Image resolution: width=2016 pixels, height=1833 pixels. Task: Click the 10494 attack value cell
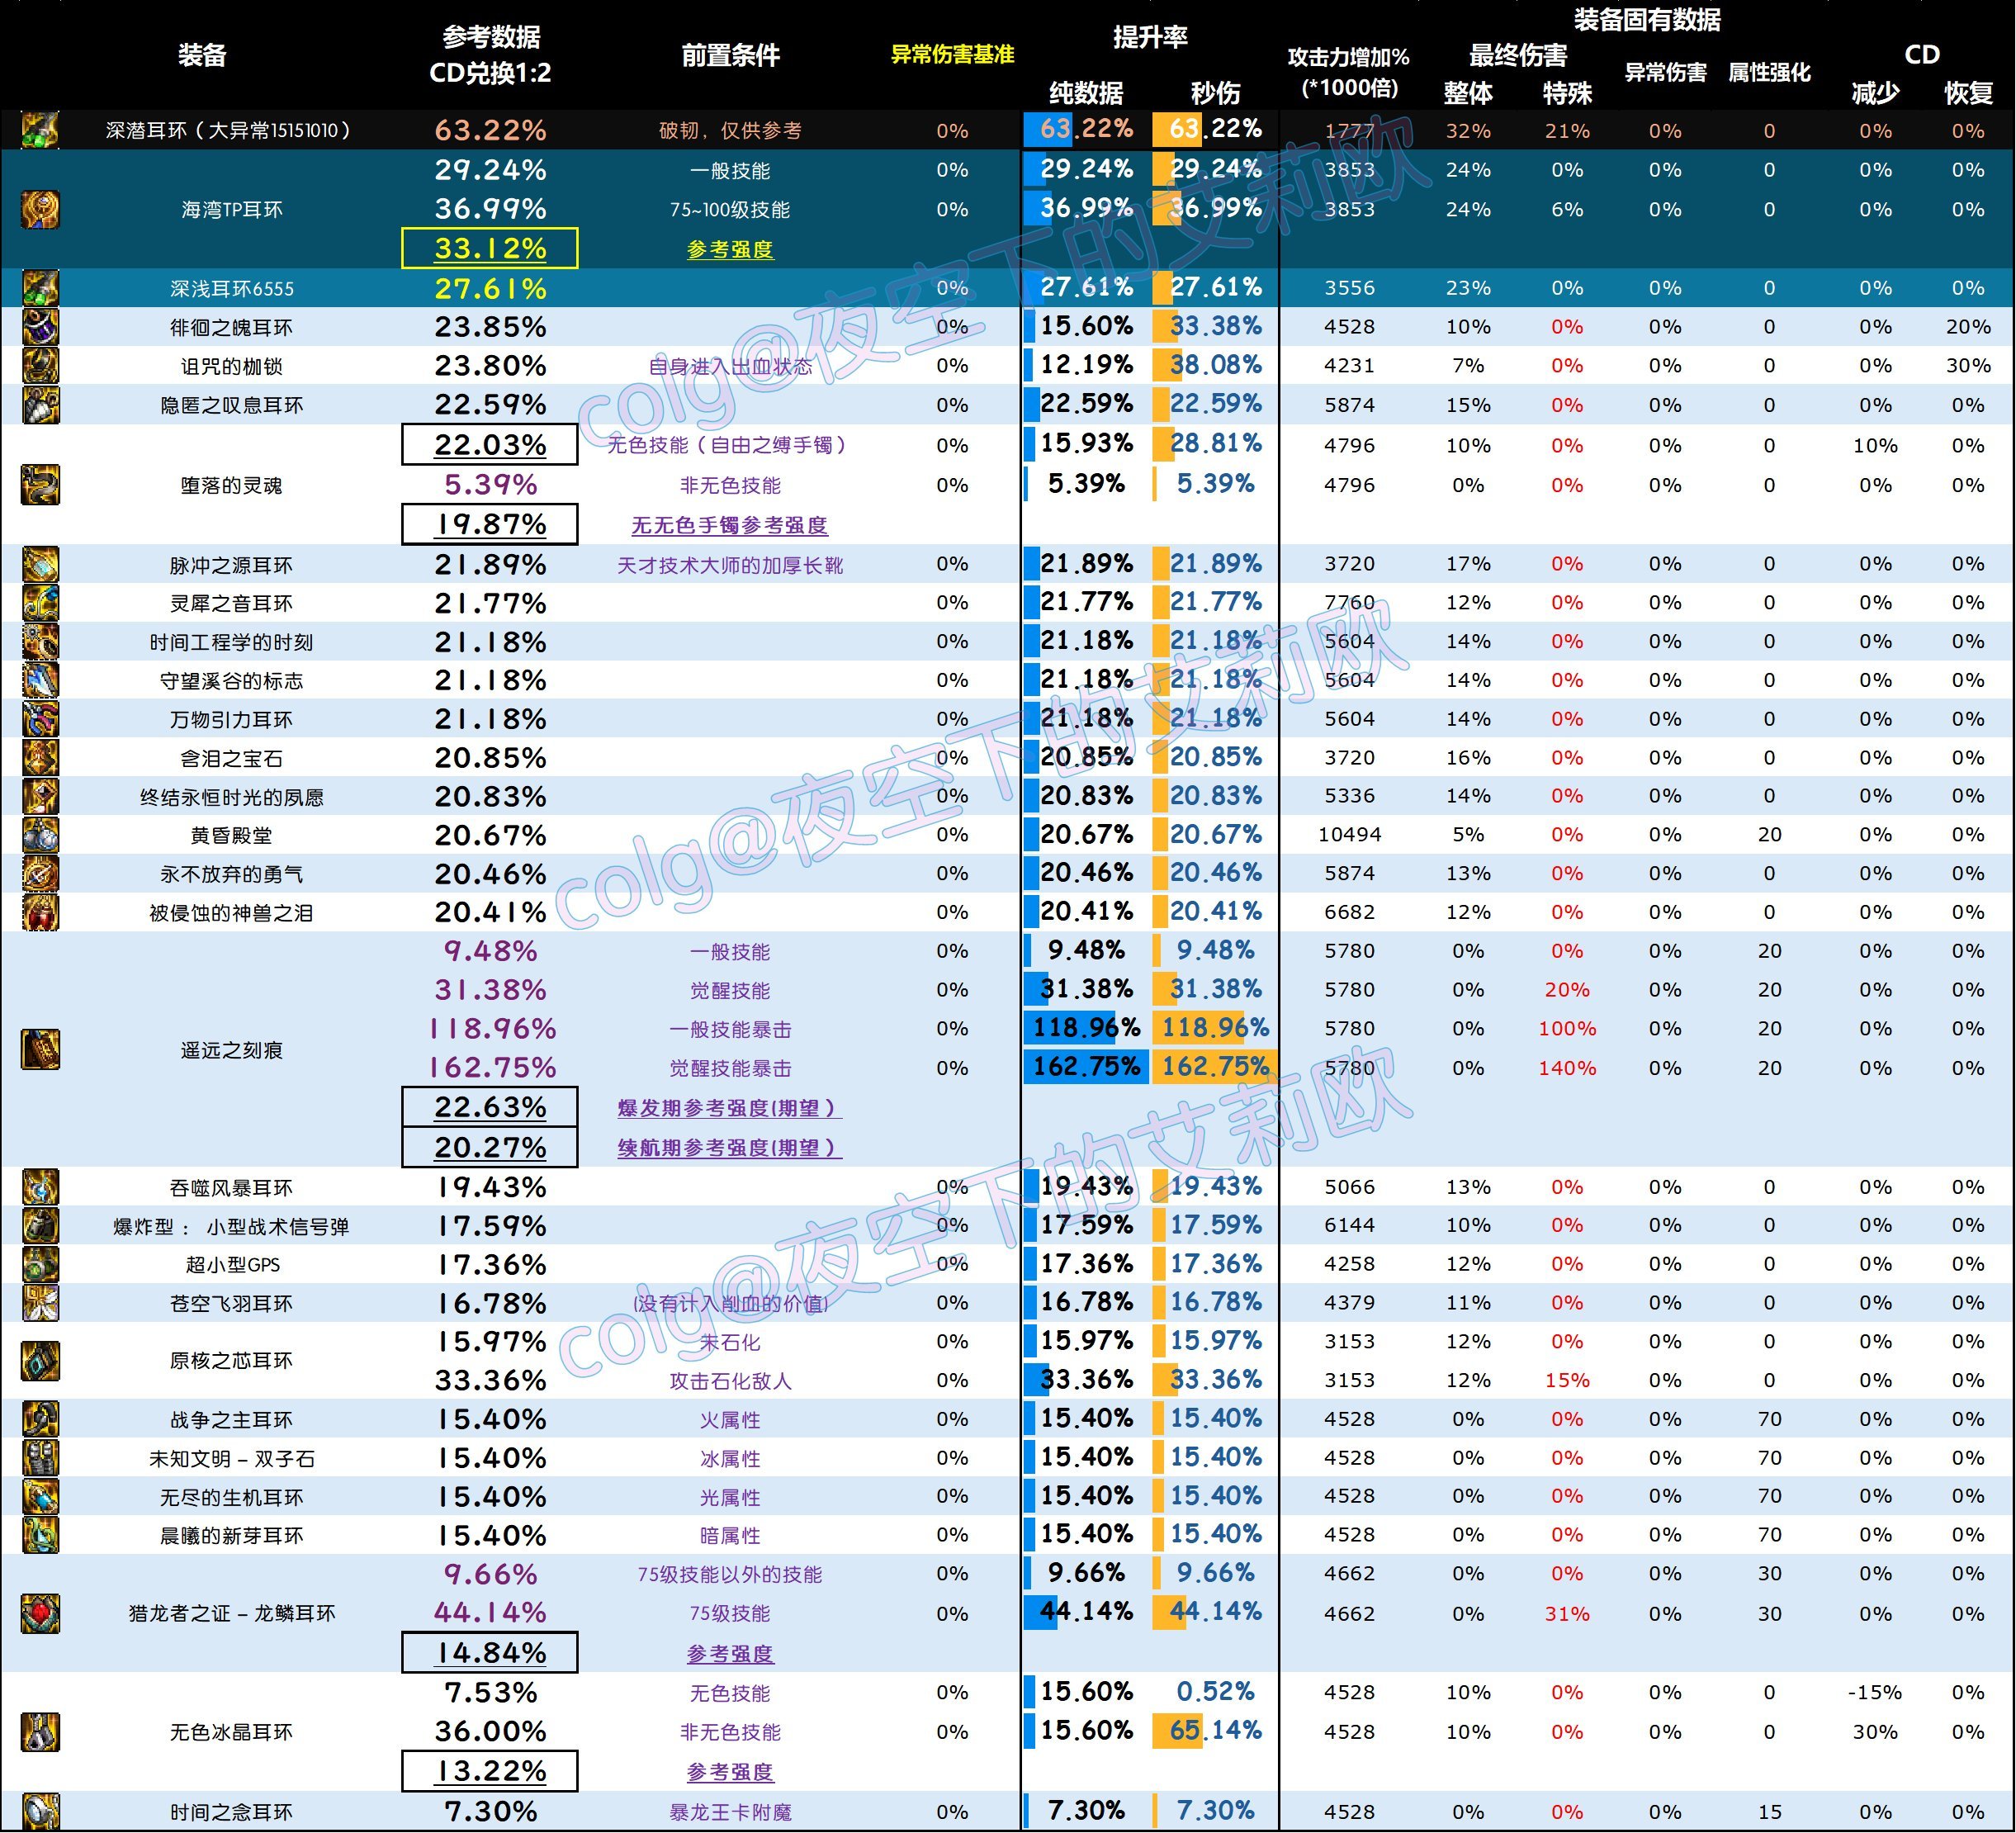[x=1349, y=834]
